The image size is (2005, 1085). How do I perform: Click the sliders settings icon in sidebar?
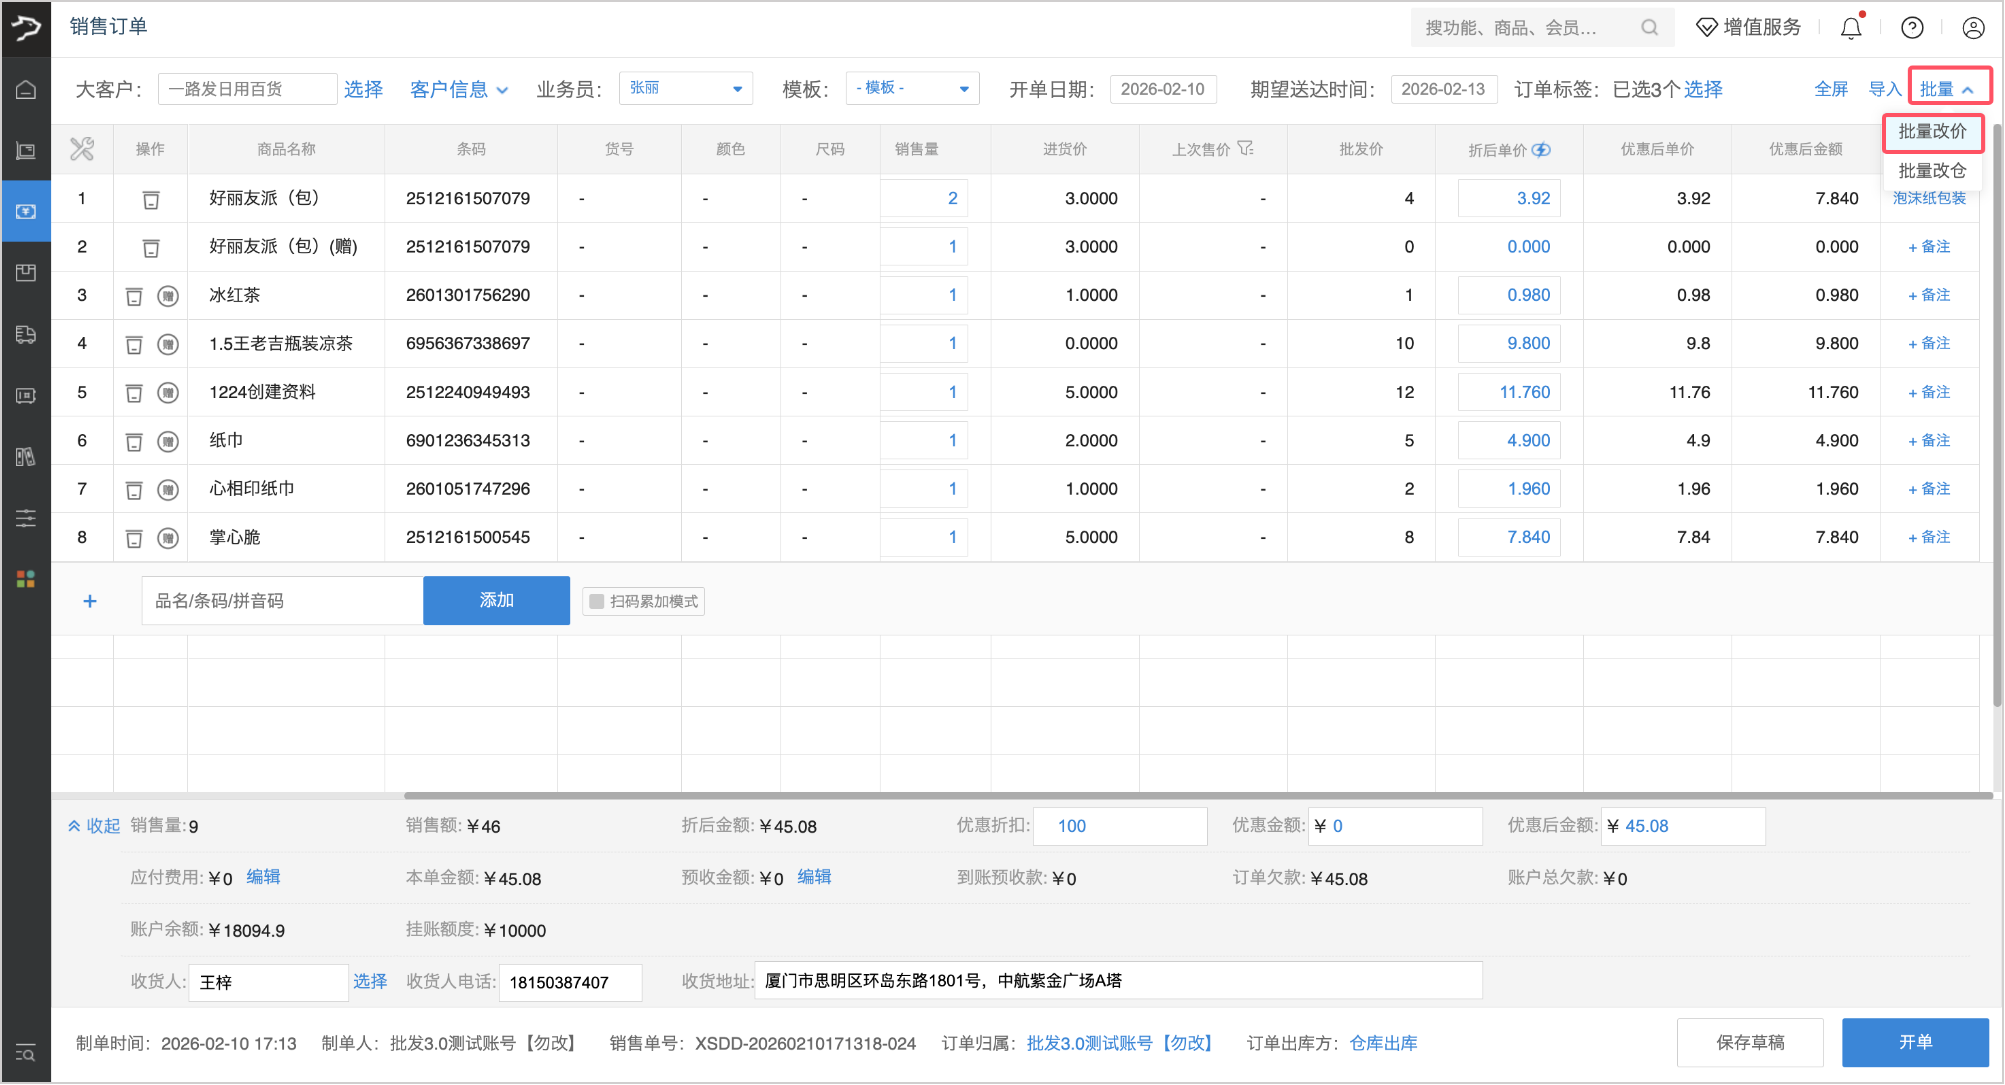coord(26,518)
